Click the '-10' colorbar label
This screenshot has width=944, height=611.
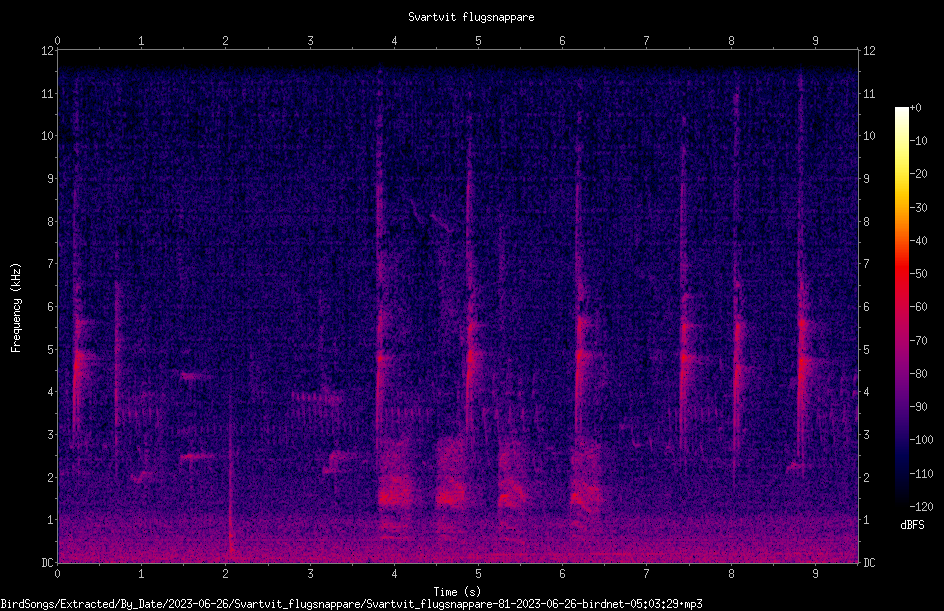919,141
